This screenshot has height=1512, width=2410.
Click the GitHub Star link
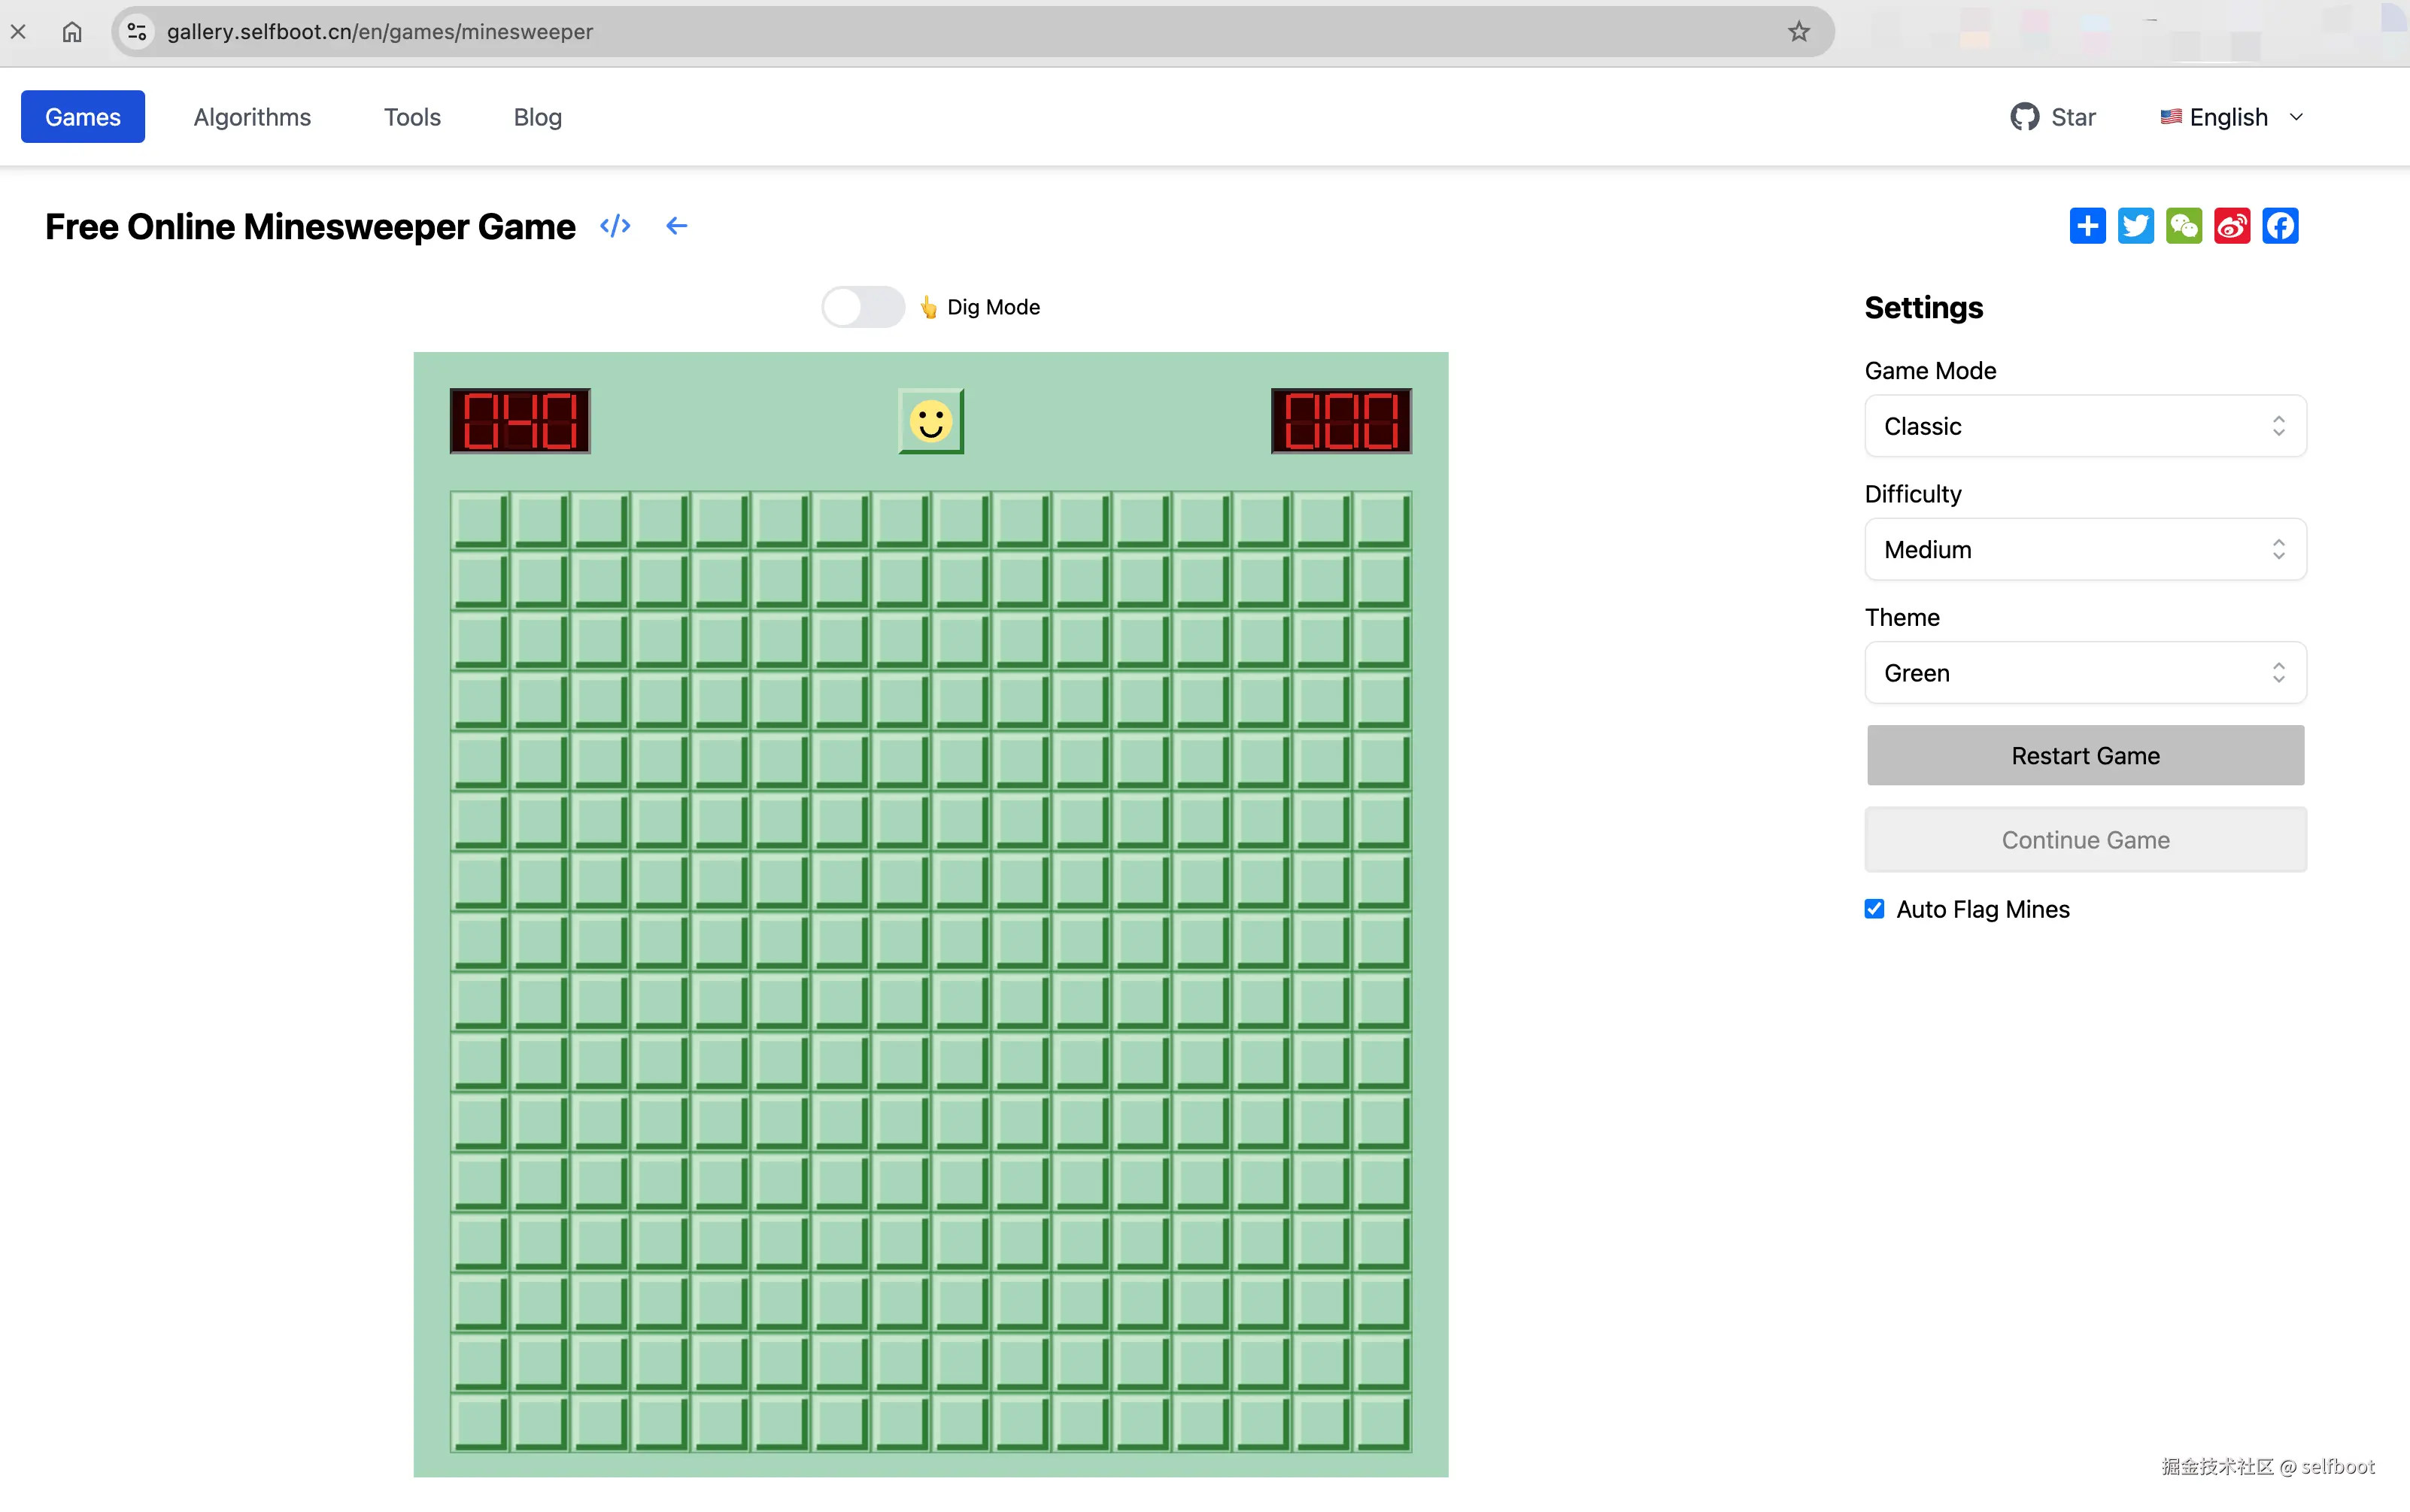2053,117
